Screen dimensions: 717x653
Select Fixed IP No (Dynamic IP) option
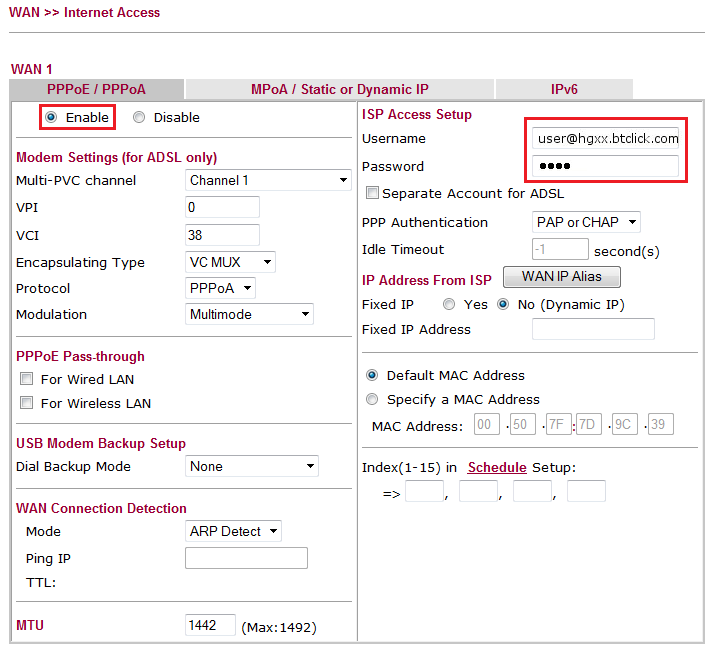point(503,304)
